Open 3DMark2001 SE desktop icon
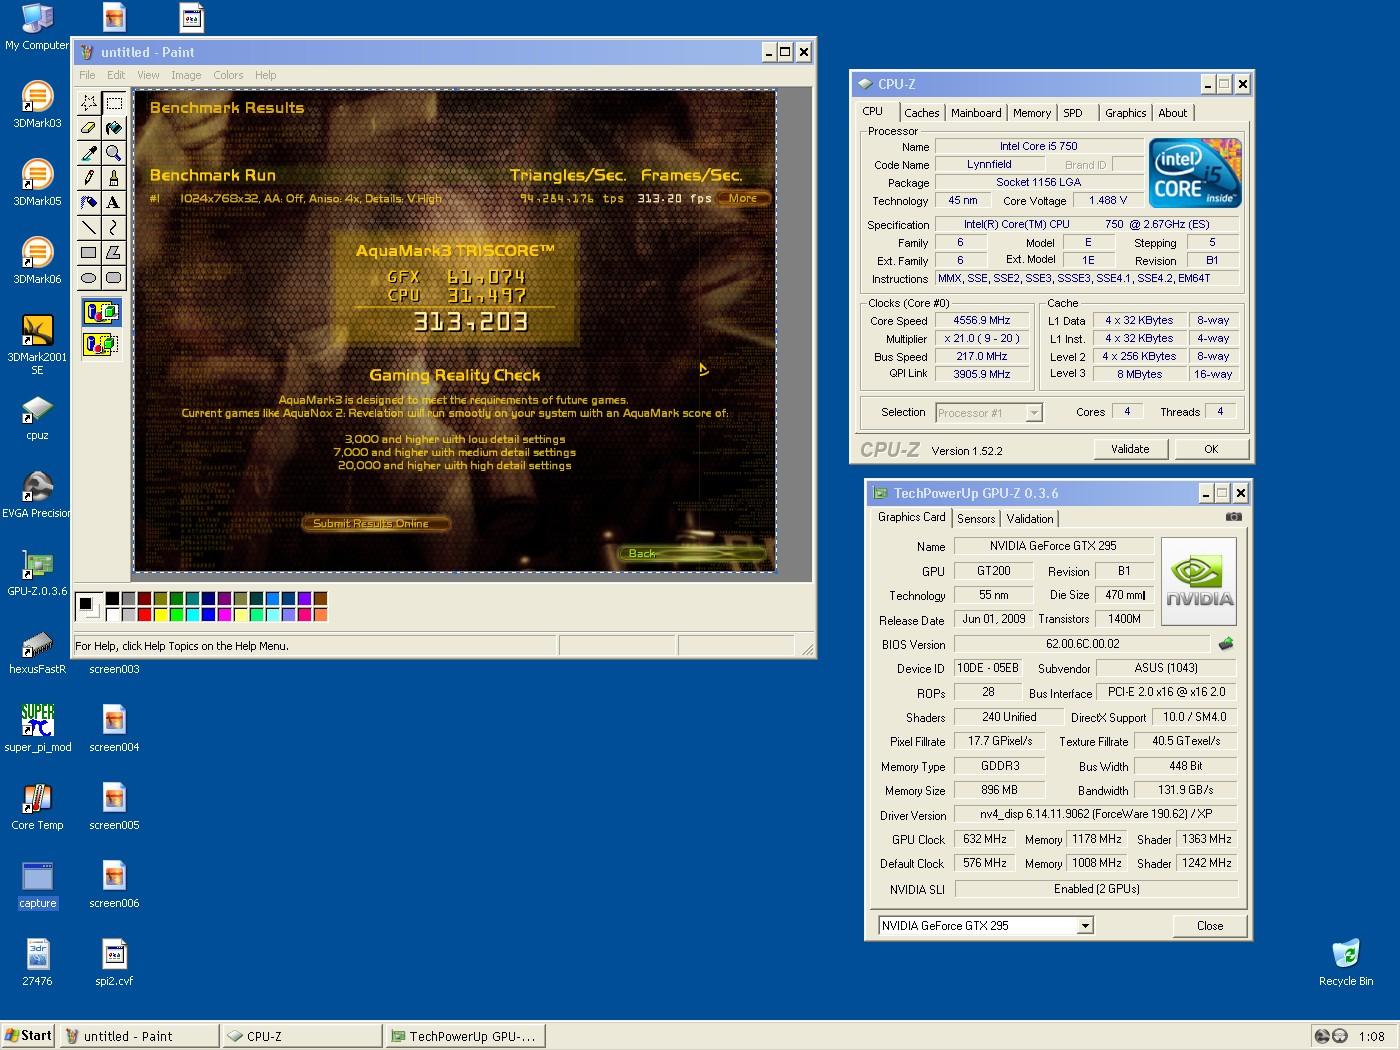 (37, 344)
